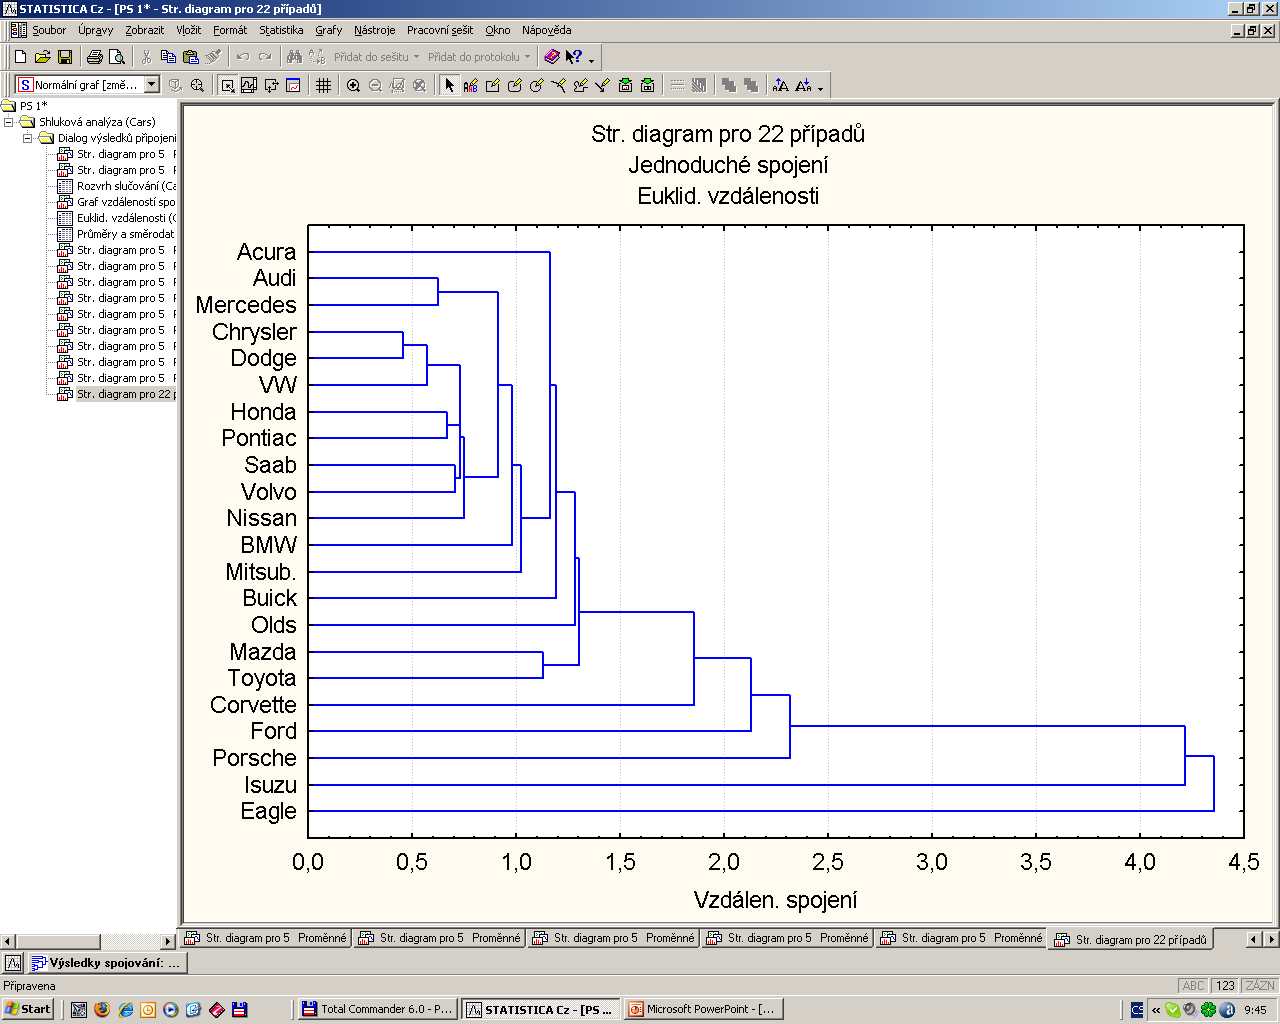Click the 'Porsche' label on the dendrogram

click(254, 758)
